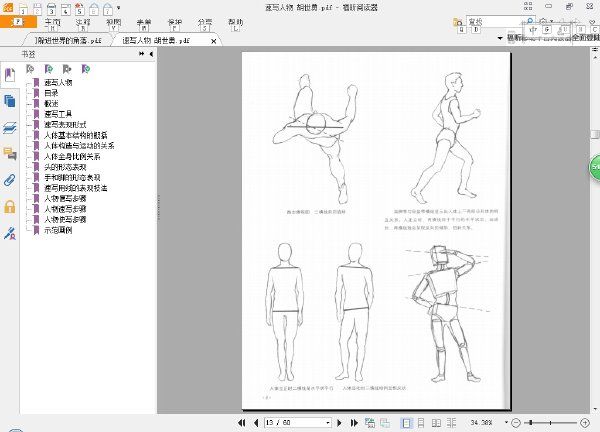Jump to bookmark 人体全身比例关系
Viewport: 600px width, 432px height.
pos(72,156)
